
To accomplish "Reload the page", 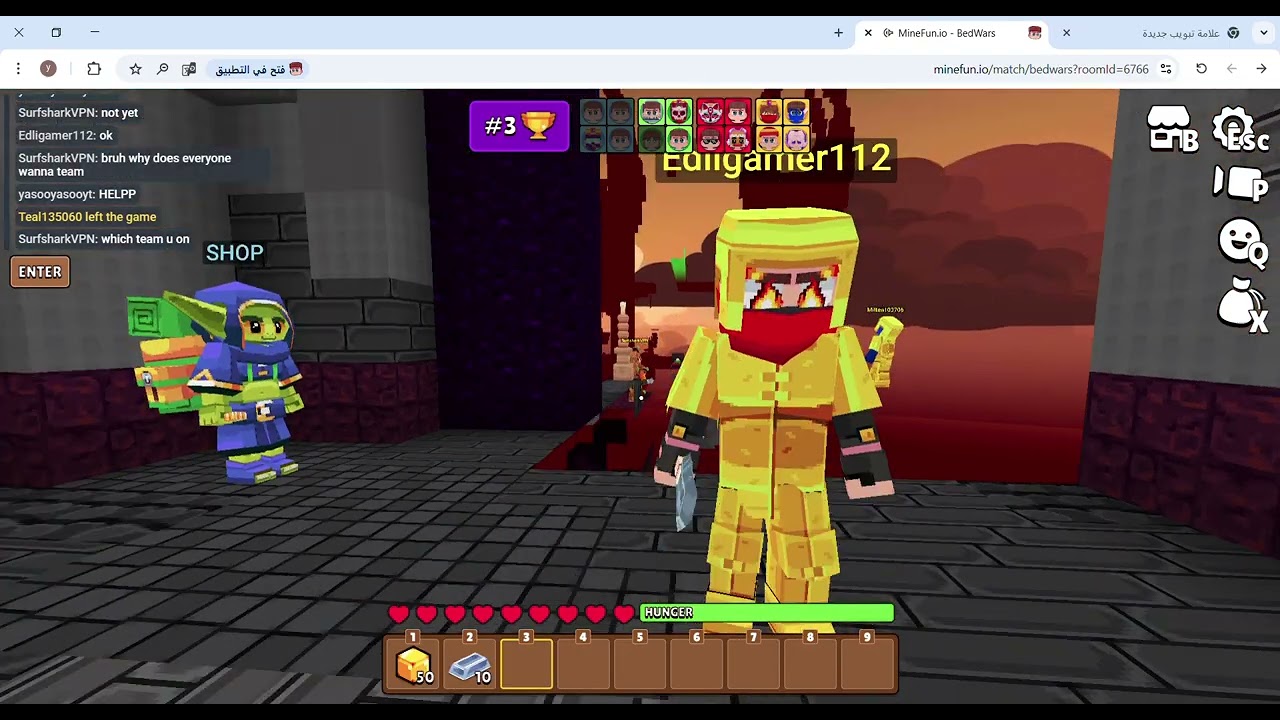I will [1201, 69].
